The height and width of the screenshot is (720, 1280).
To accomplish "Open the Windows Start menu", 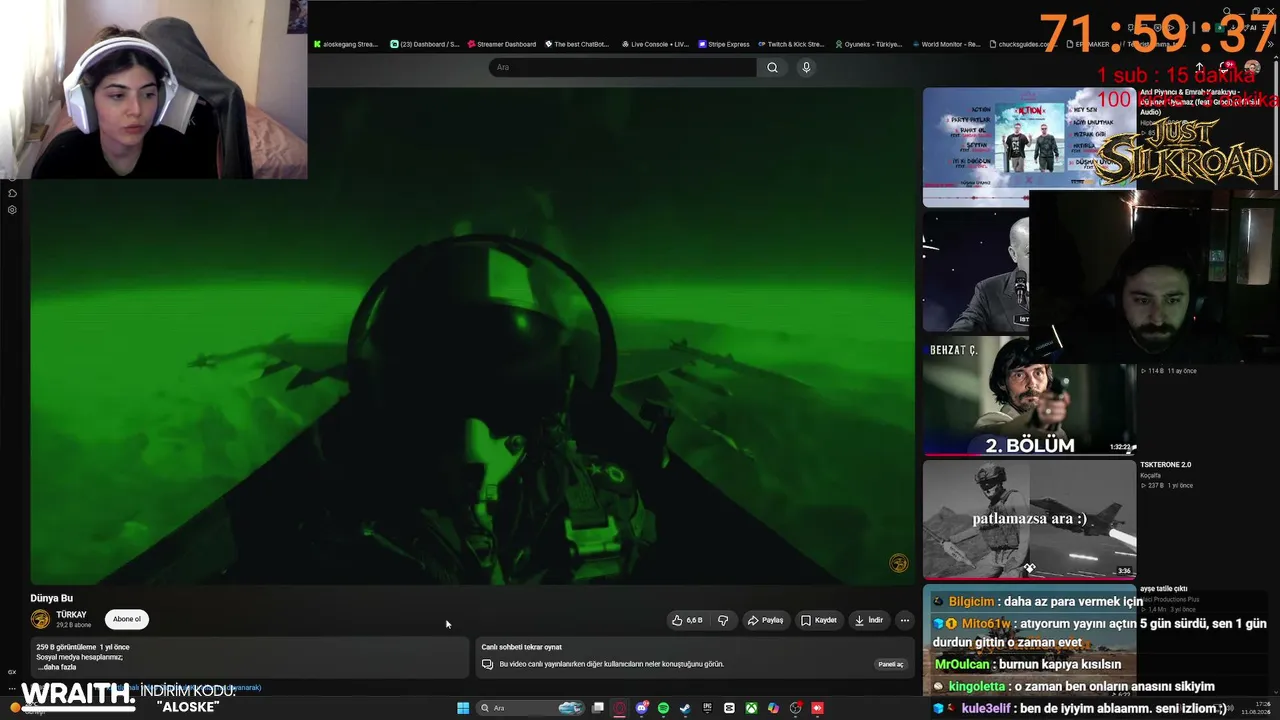I will [x=463, y=708].
